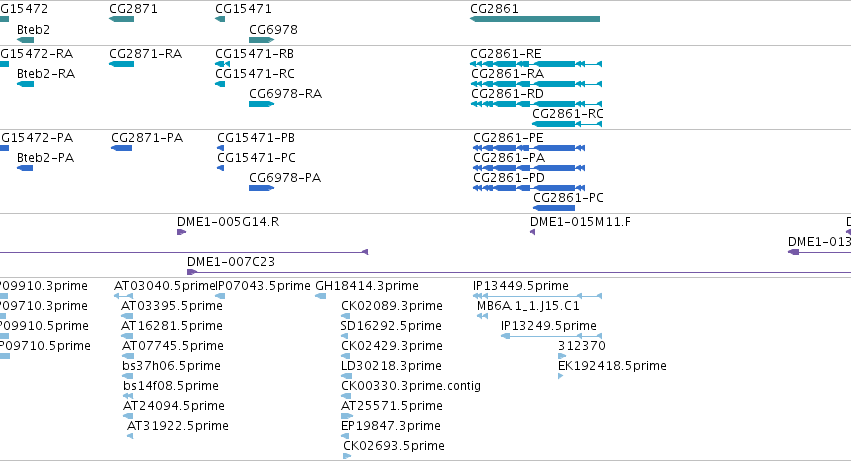
Task: Open protein Bteb2-PA
Action: point(45,158)
